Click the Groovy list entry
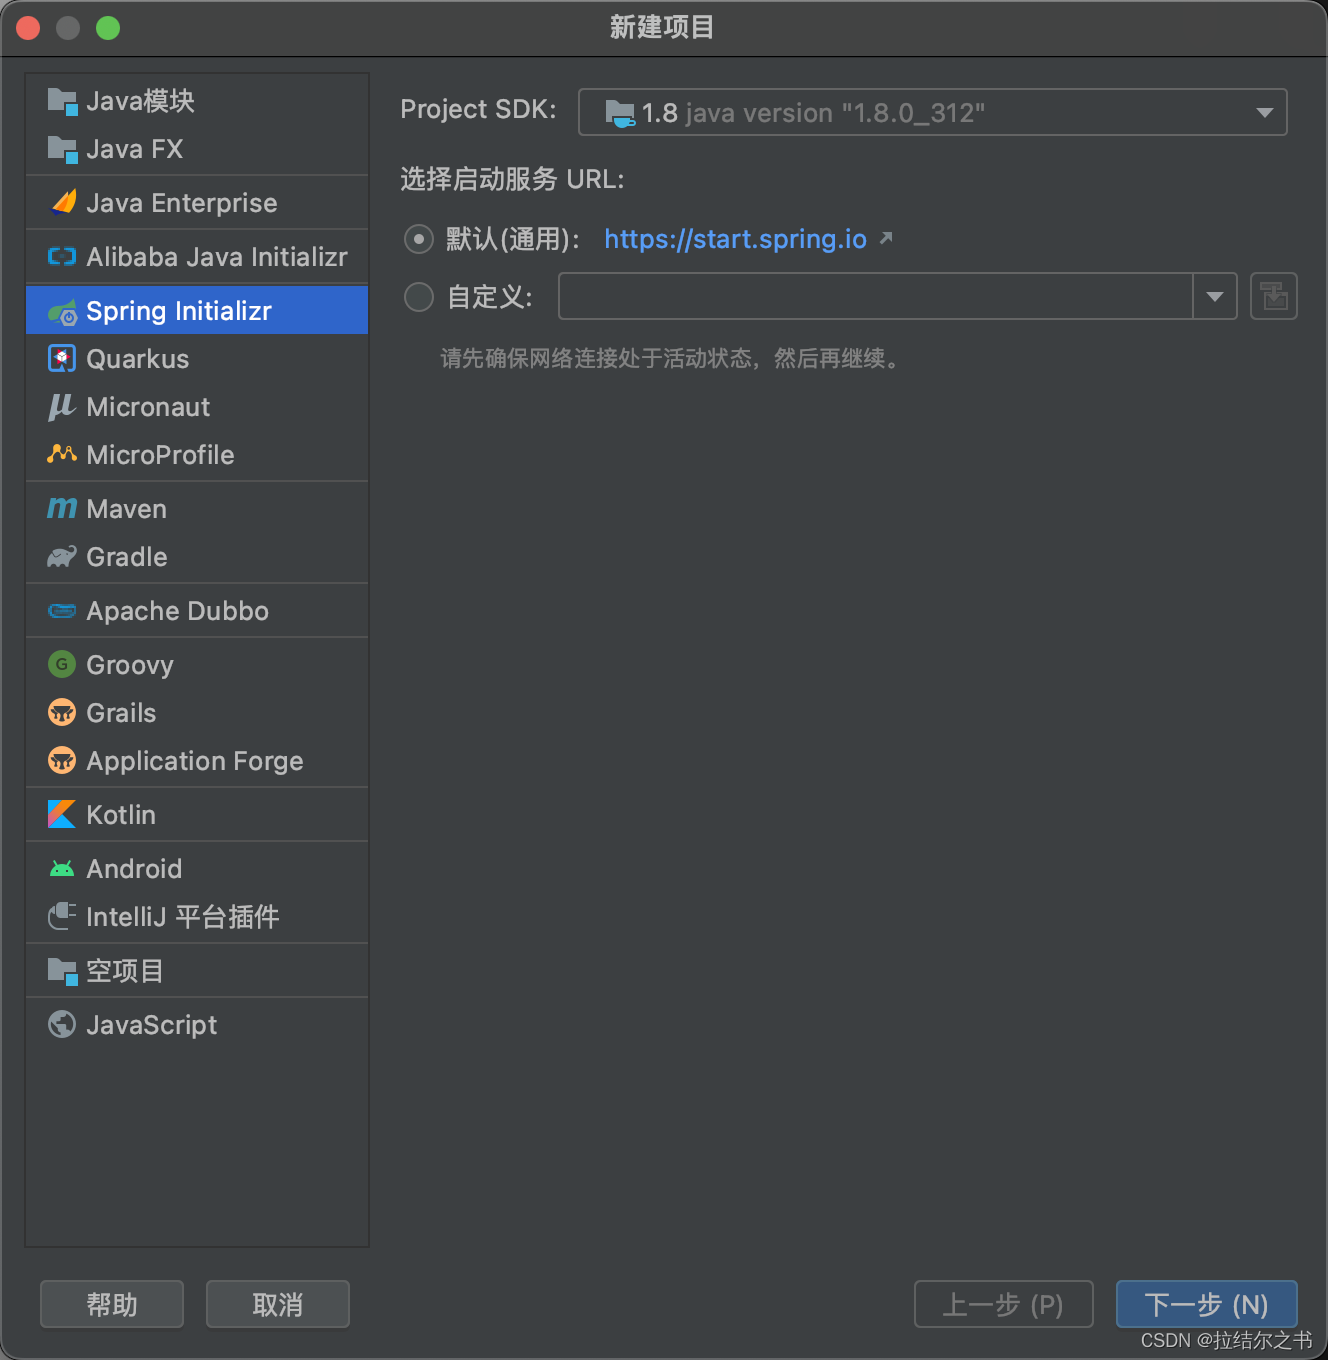Image resolution: width=1328 pixels, height=1360 pixels. coord(197,665)
